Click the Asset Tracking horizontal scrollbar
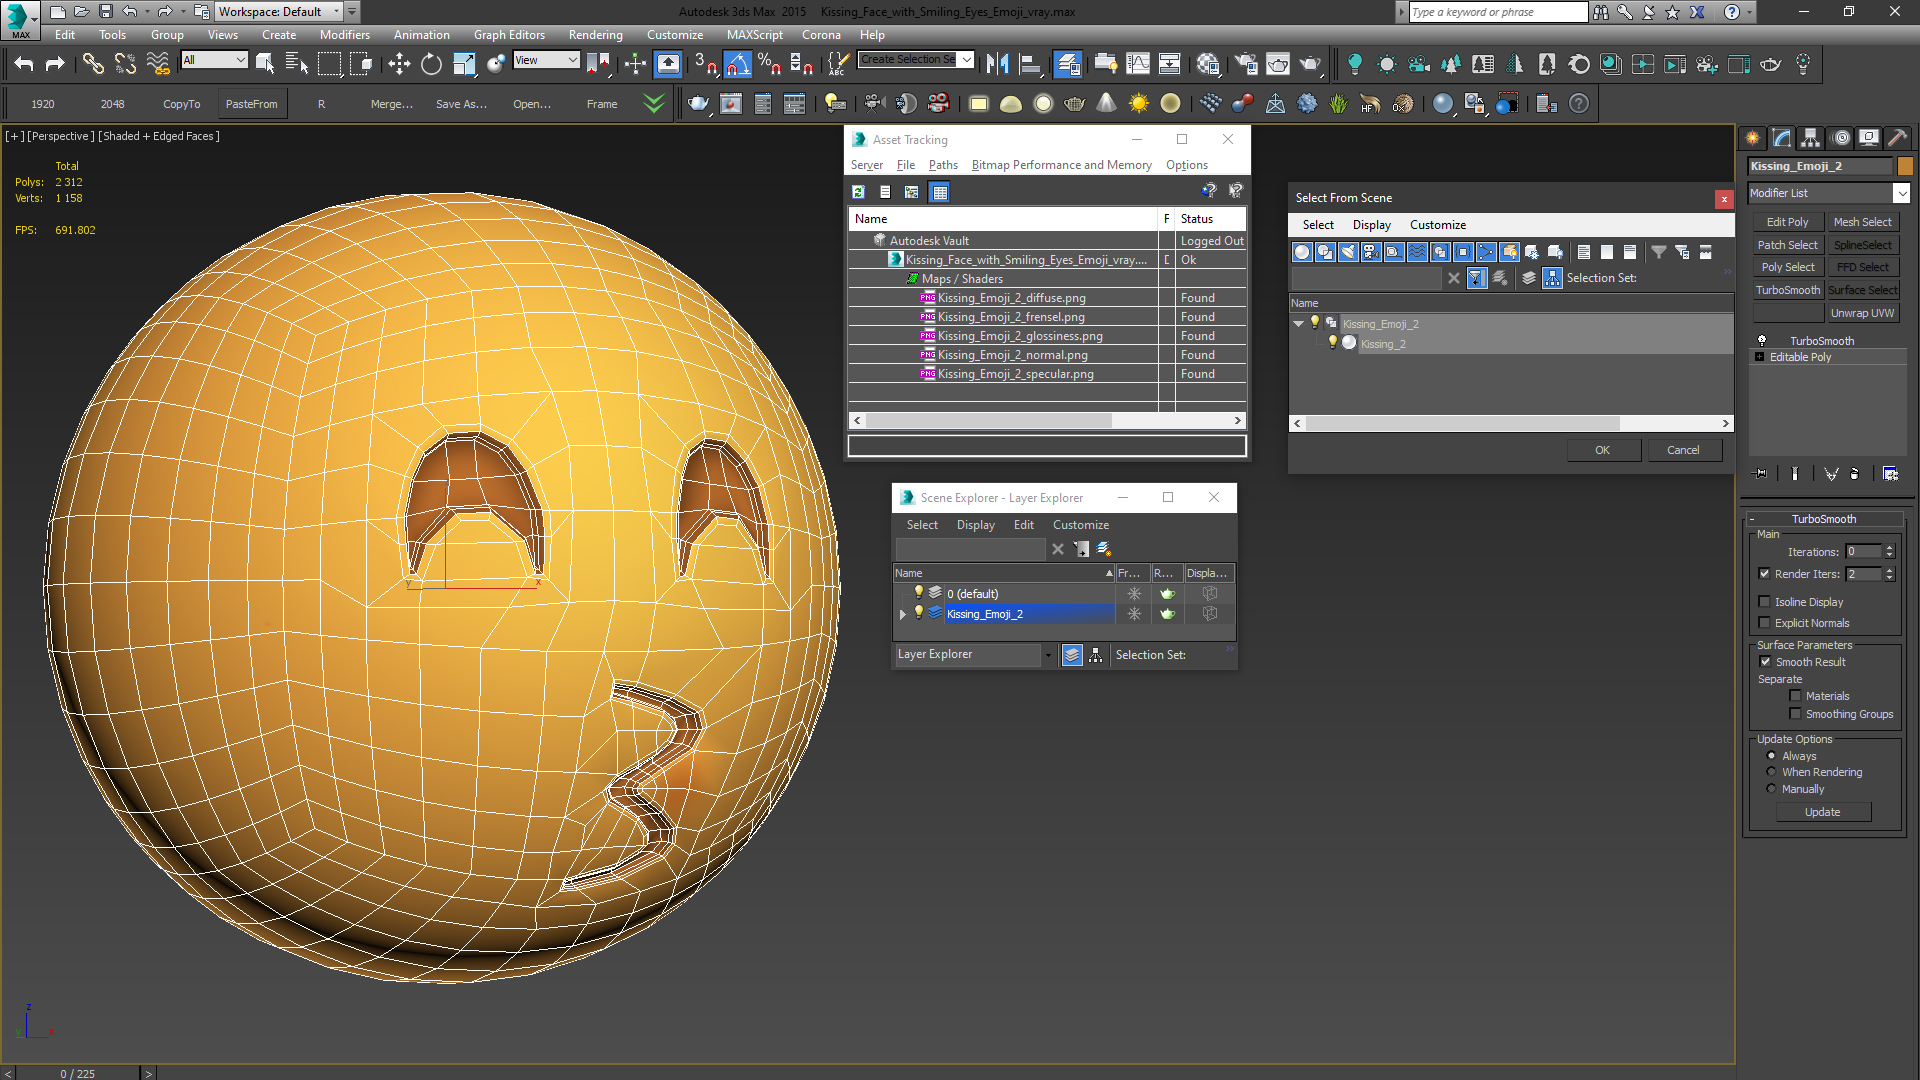1920x1080 pixels. pos(1047,421)
